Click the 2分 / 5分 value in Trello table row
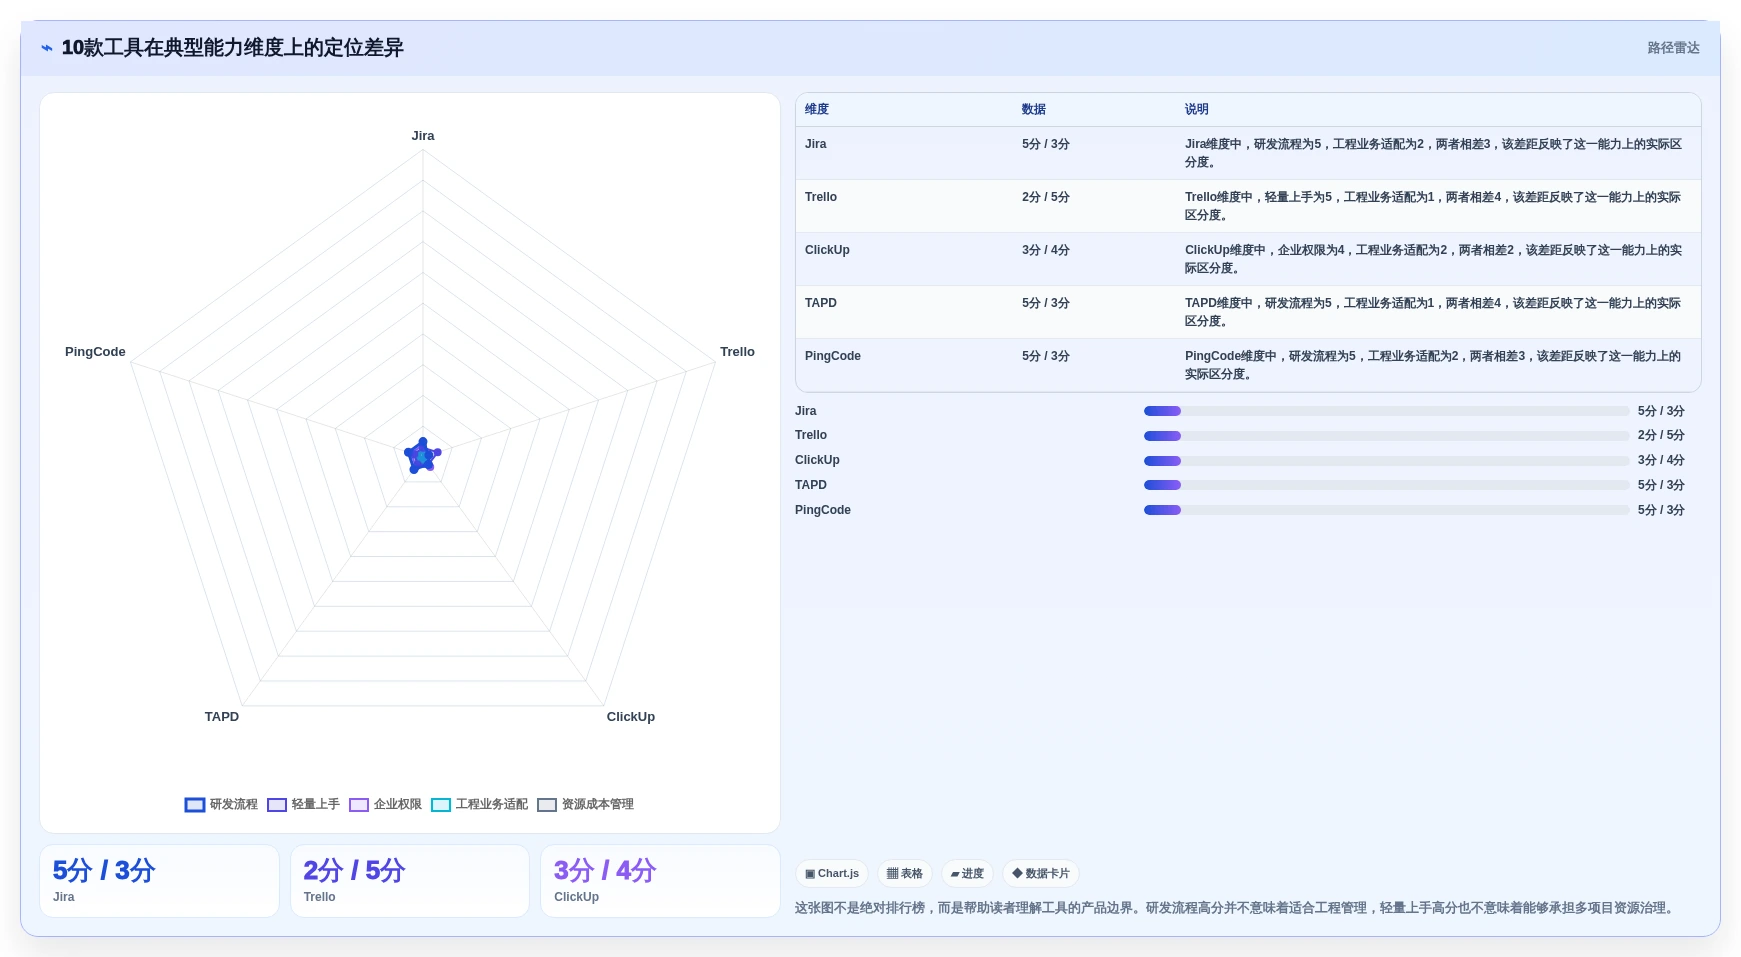 click(1046, 197)
